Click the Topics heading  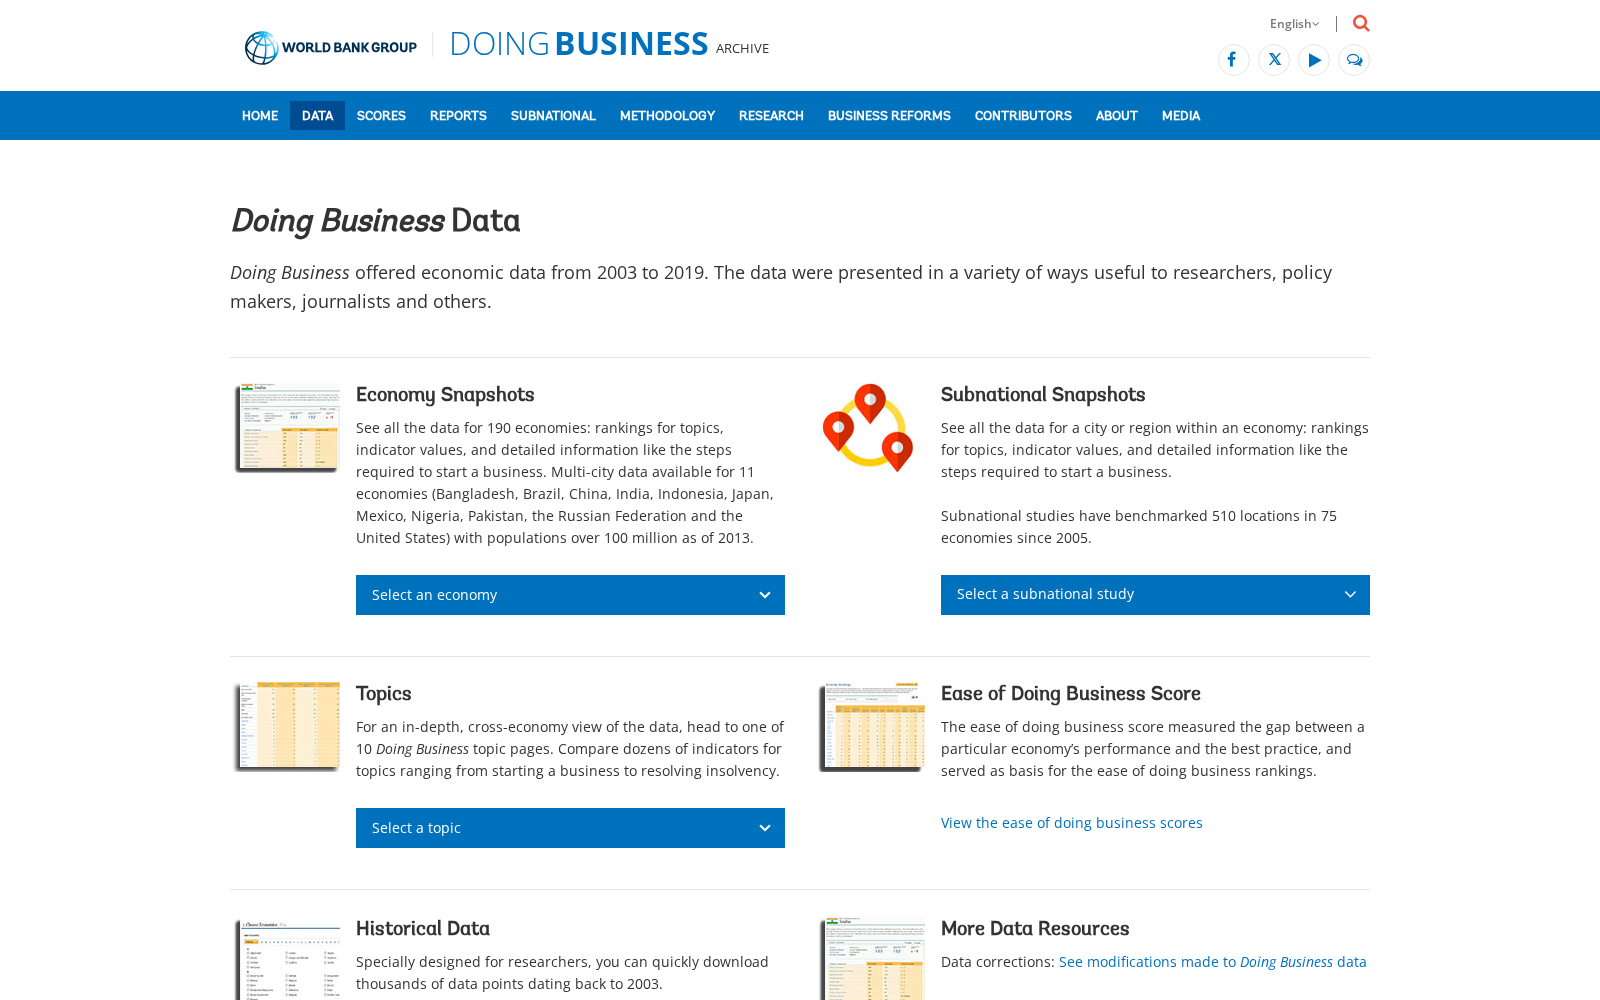(x=384, y=695)
